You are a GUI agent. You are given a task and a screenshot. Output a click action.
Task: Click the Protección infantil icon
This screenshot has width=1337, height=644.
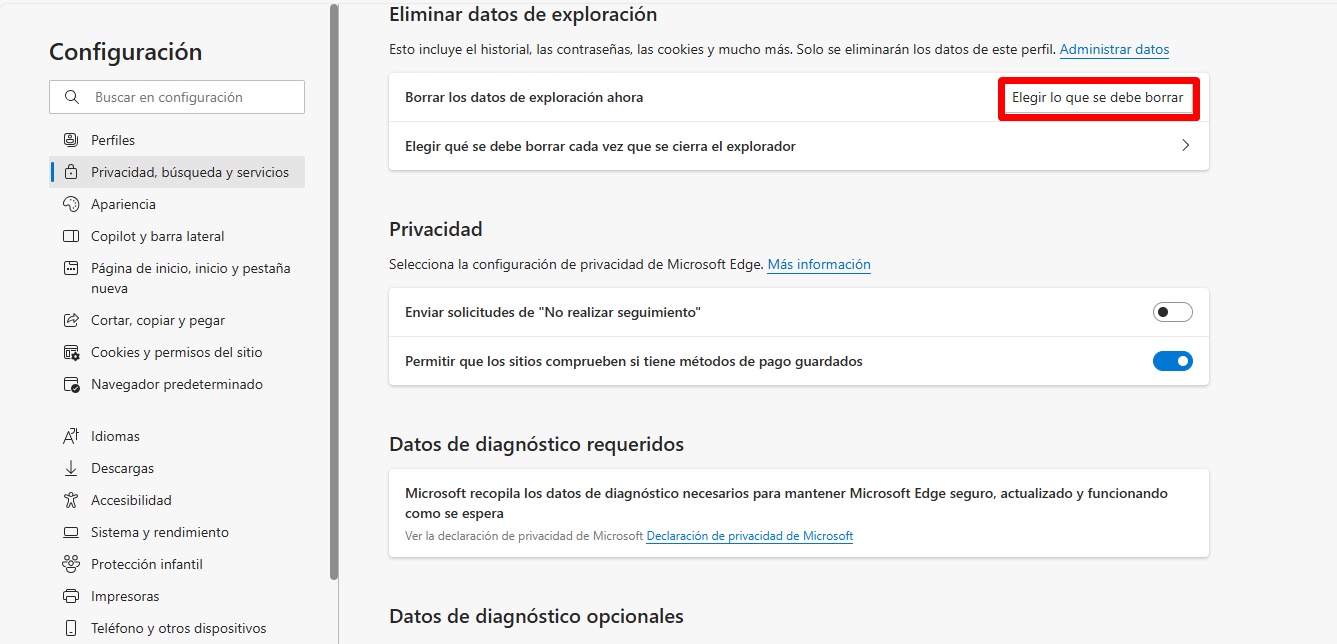coord(71,564)
